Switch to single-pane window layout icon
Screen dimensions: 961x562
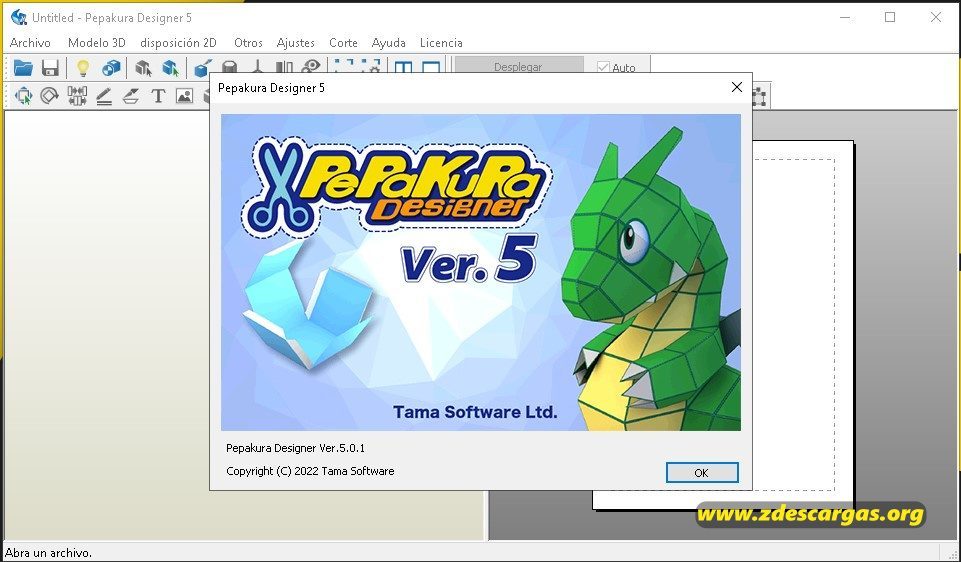431,66
